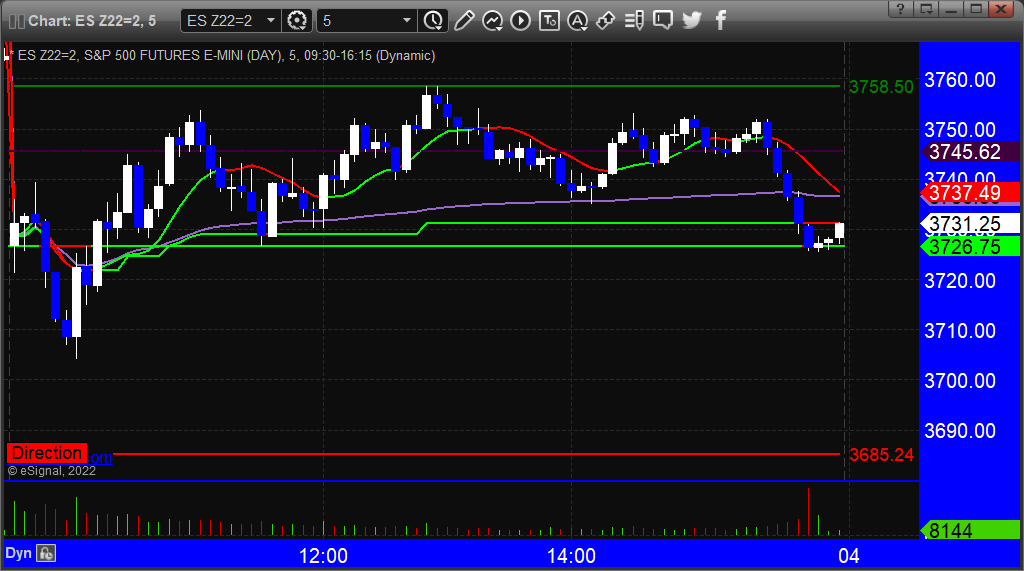Click the 3750.00 price axis label
Viewport: 1024px width, 571px height.
pos(960,130)
